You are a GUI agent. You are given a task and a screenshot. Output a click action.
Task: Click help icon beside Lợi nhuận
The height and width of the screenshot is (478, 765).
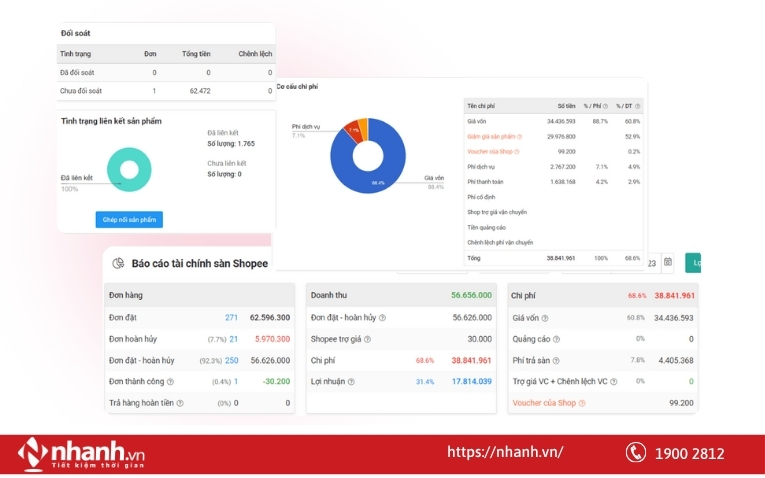tap(355, 381)
